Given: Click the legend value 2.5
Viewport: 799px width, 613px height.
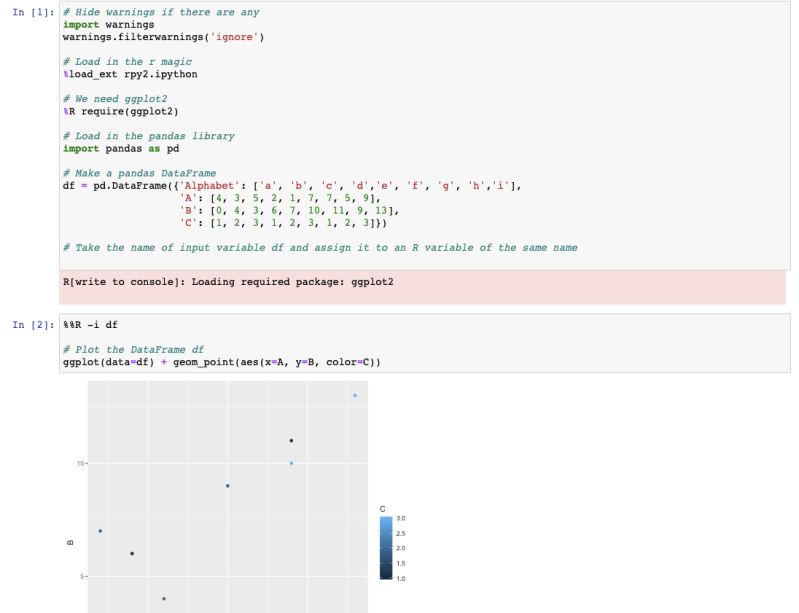Looking at the screenshot, I should click(401, 534).
